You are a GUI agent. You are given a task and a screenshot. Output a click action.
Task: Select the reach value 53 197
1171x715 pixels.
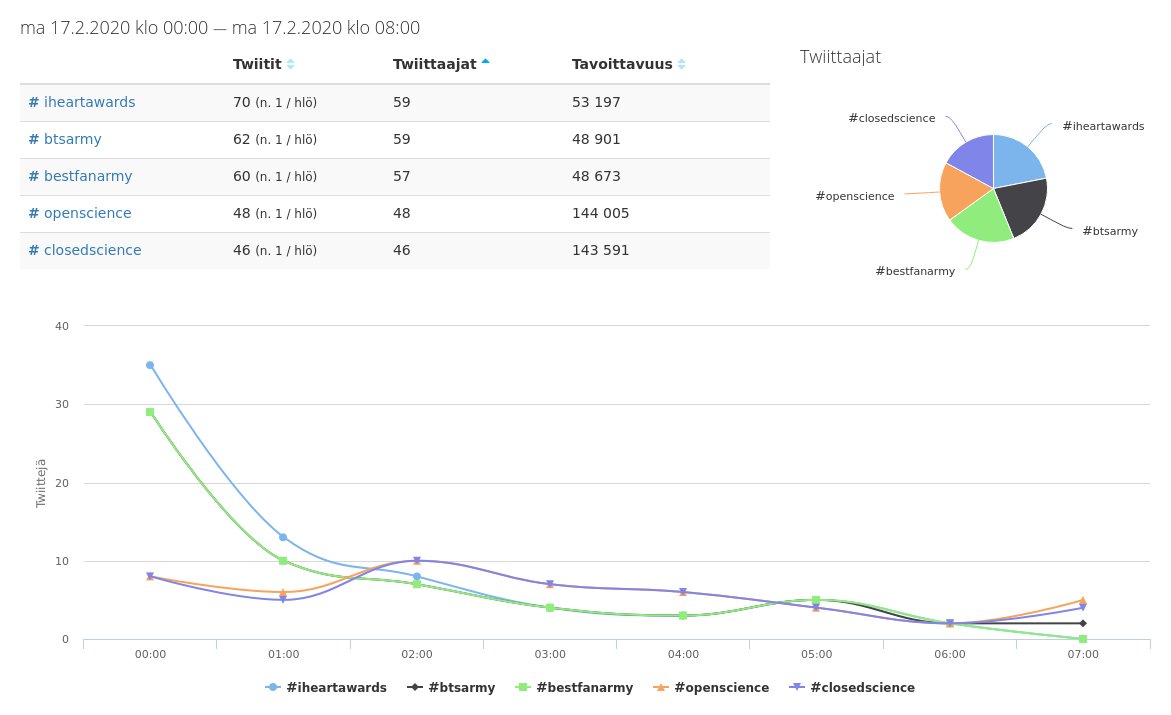[596, 102]
